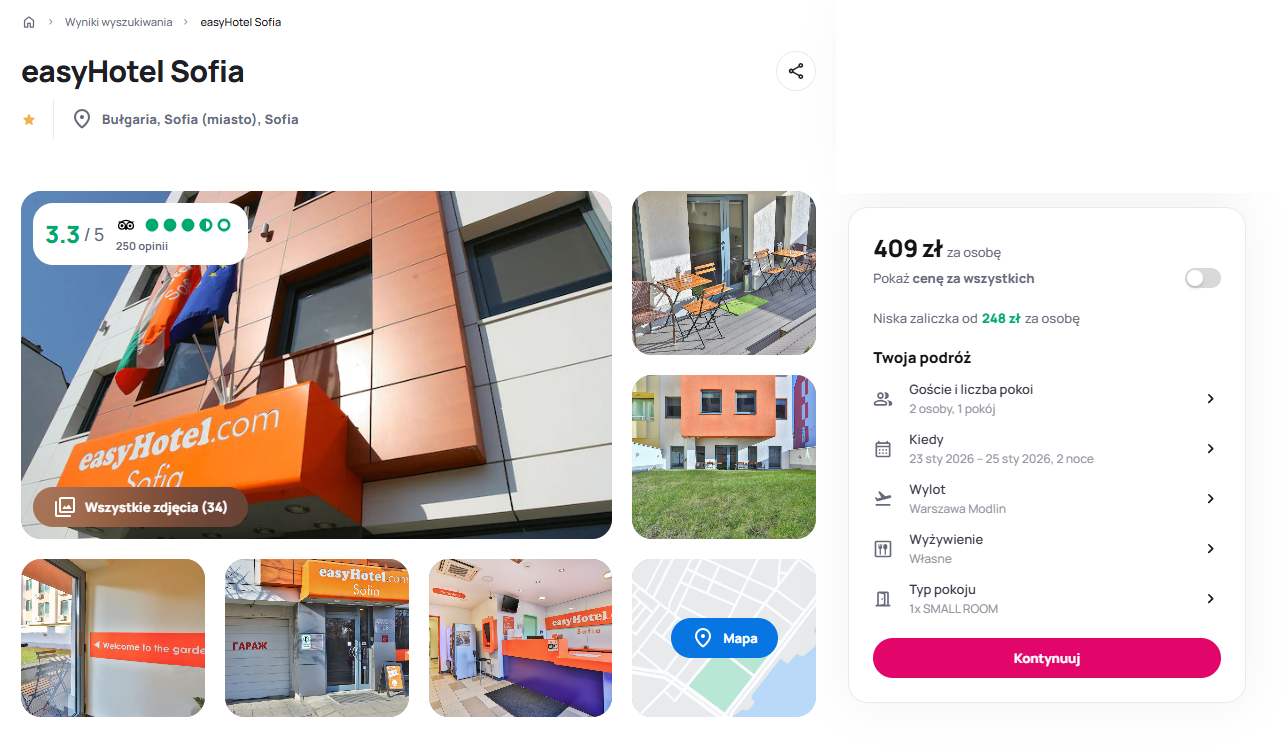
Task: Click the calendar icon beside Kiedy
Action: [x=883, y=449]
